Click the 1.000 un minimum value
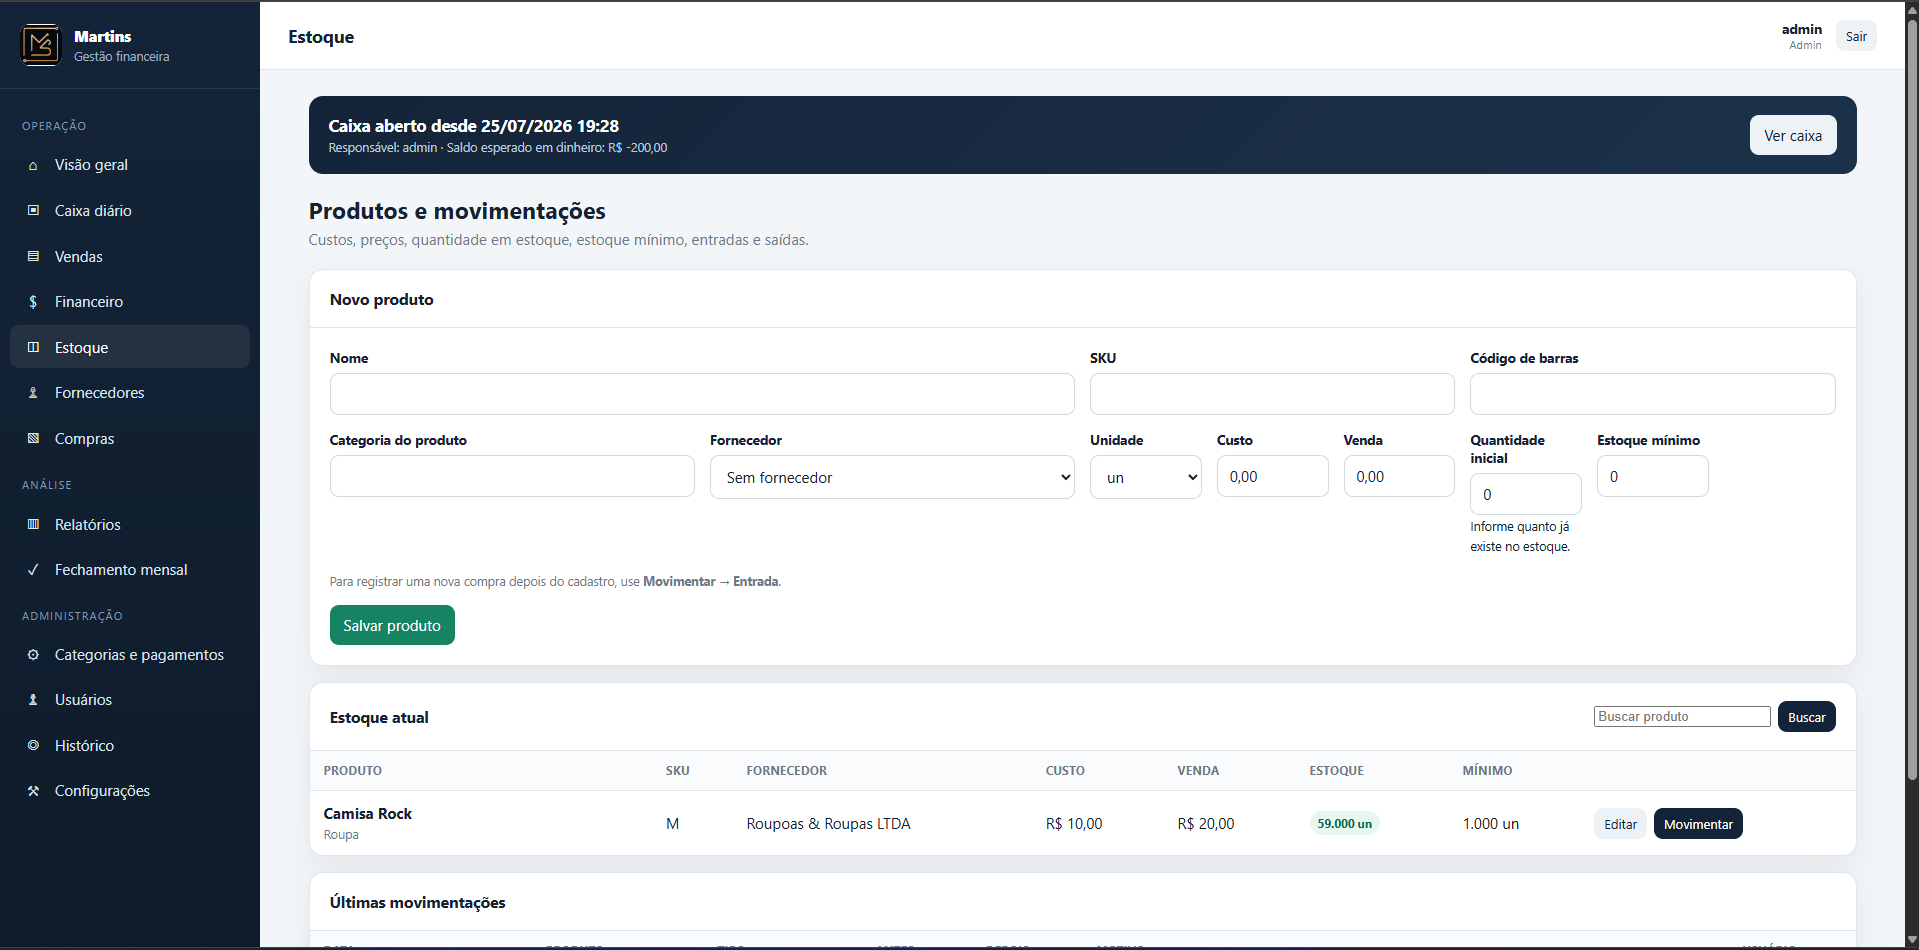The width and height of the screenshot is (1919, 950). tap(1491, 824)
